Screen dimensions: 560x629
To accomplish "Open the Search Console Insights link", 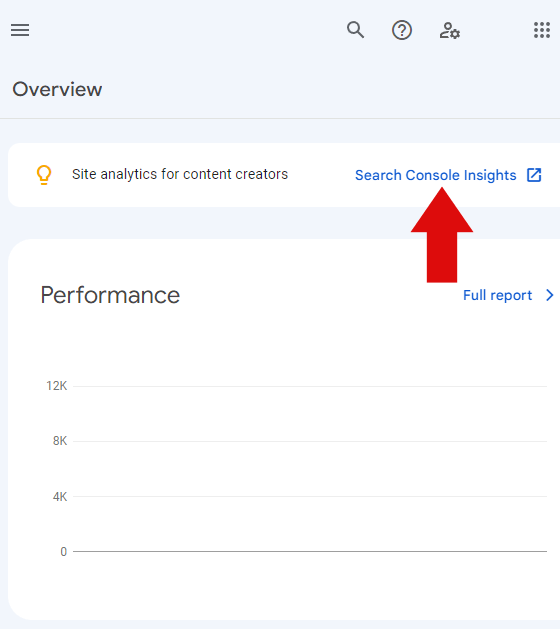I will (x=436, y=175).
